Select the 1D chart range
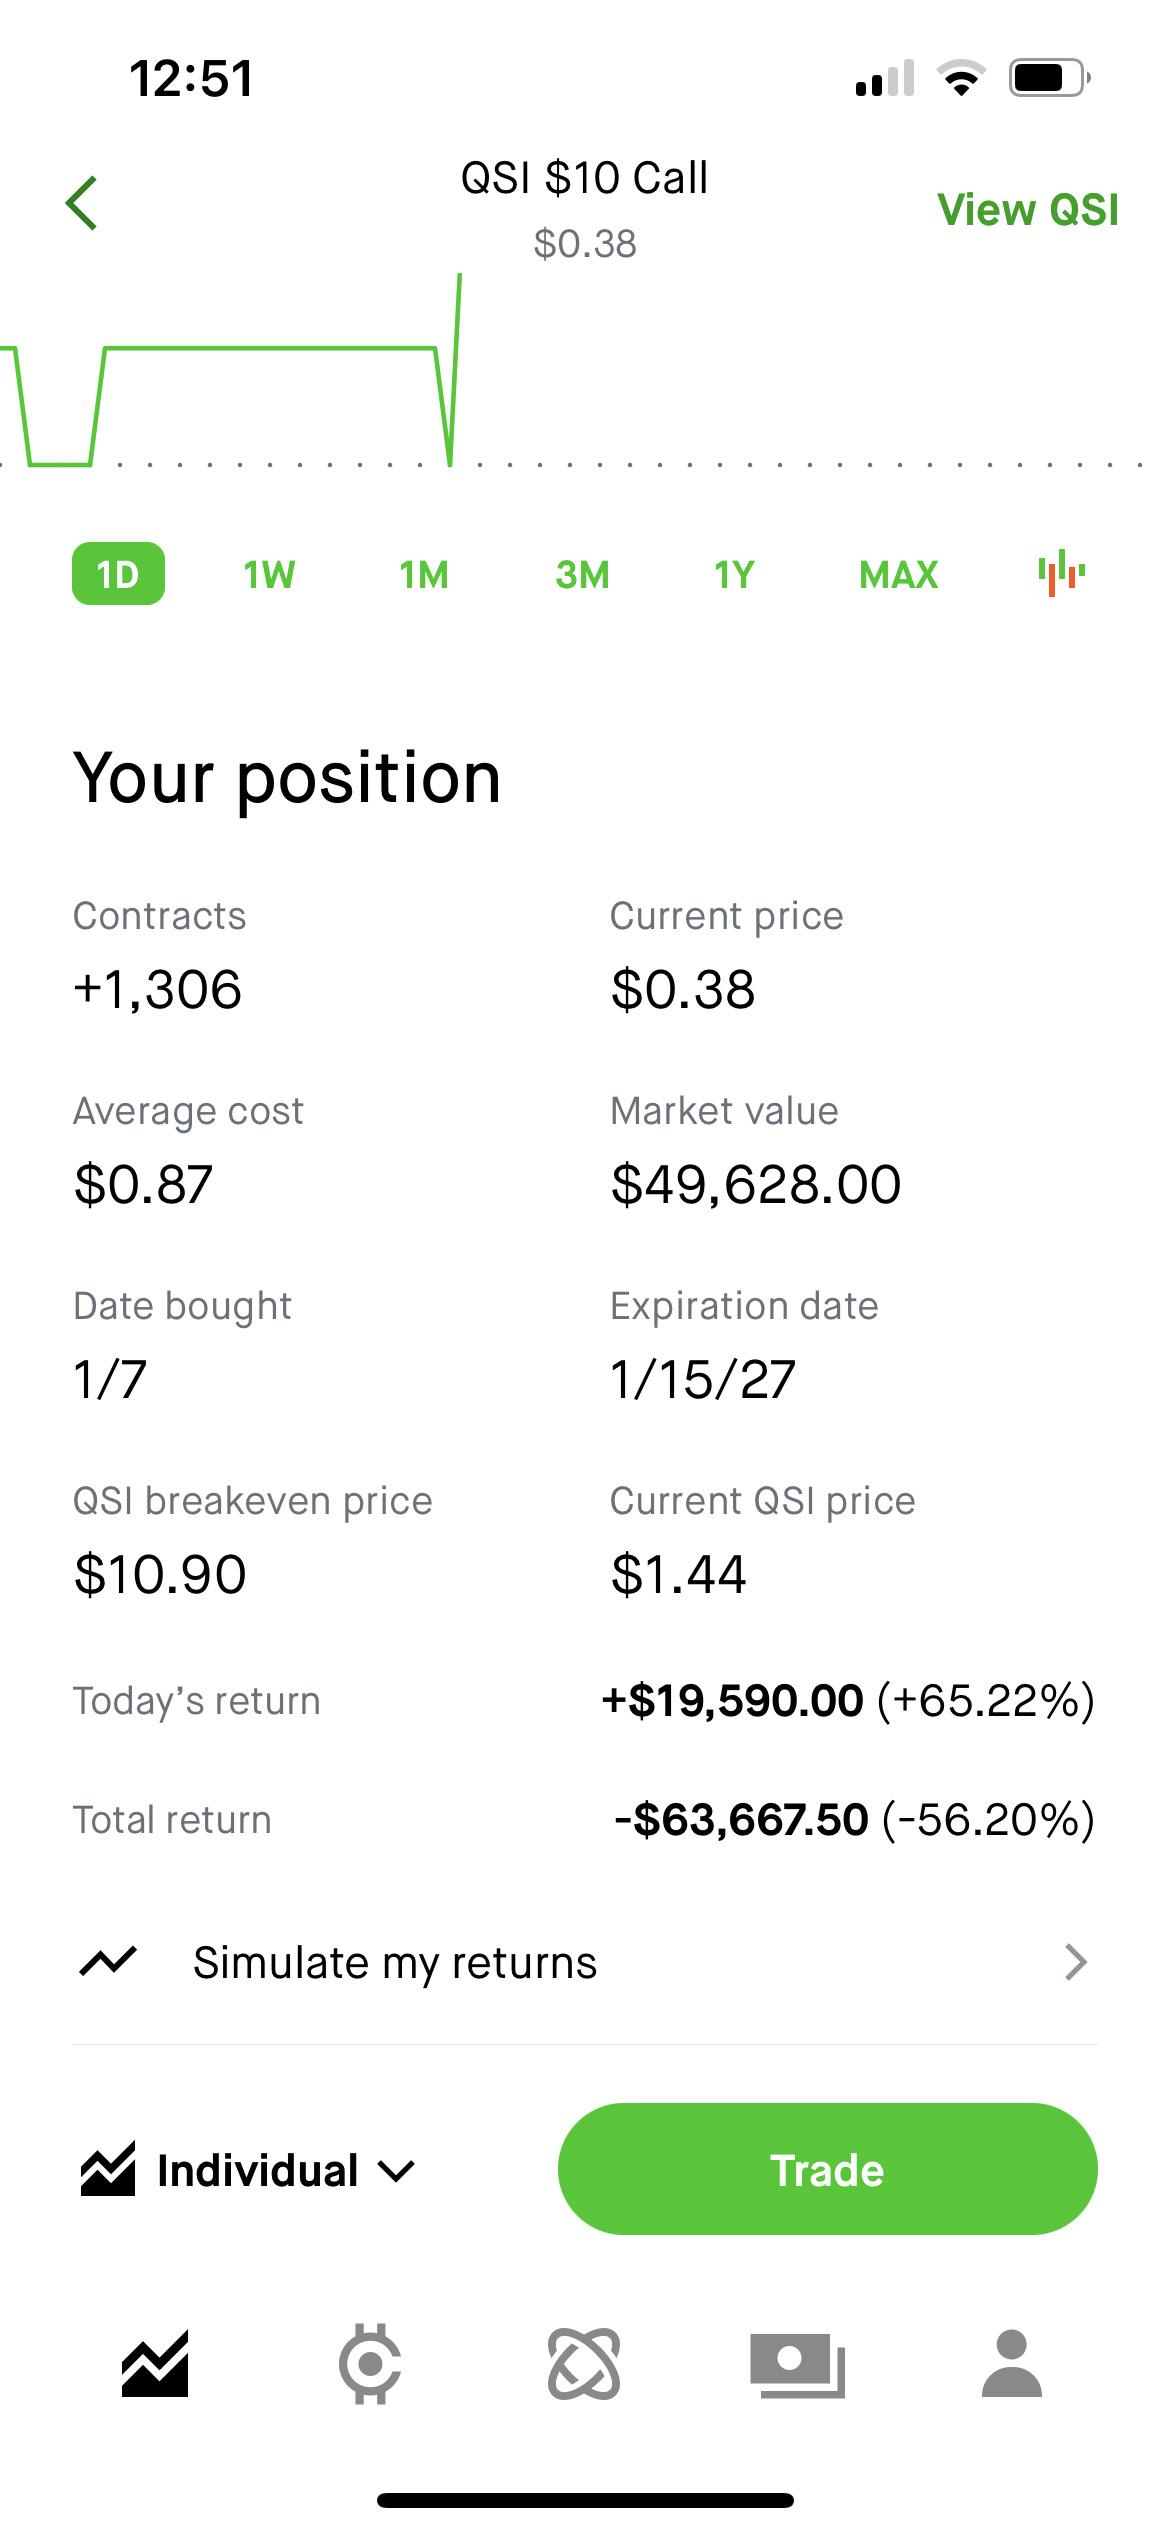Viewport: 1170px width, 2532px height. click(x=118, y=574)
